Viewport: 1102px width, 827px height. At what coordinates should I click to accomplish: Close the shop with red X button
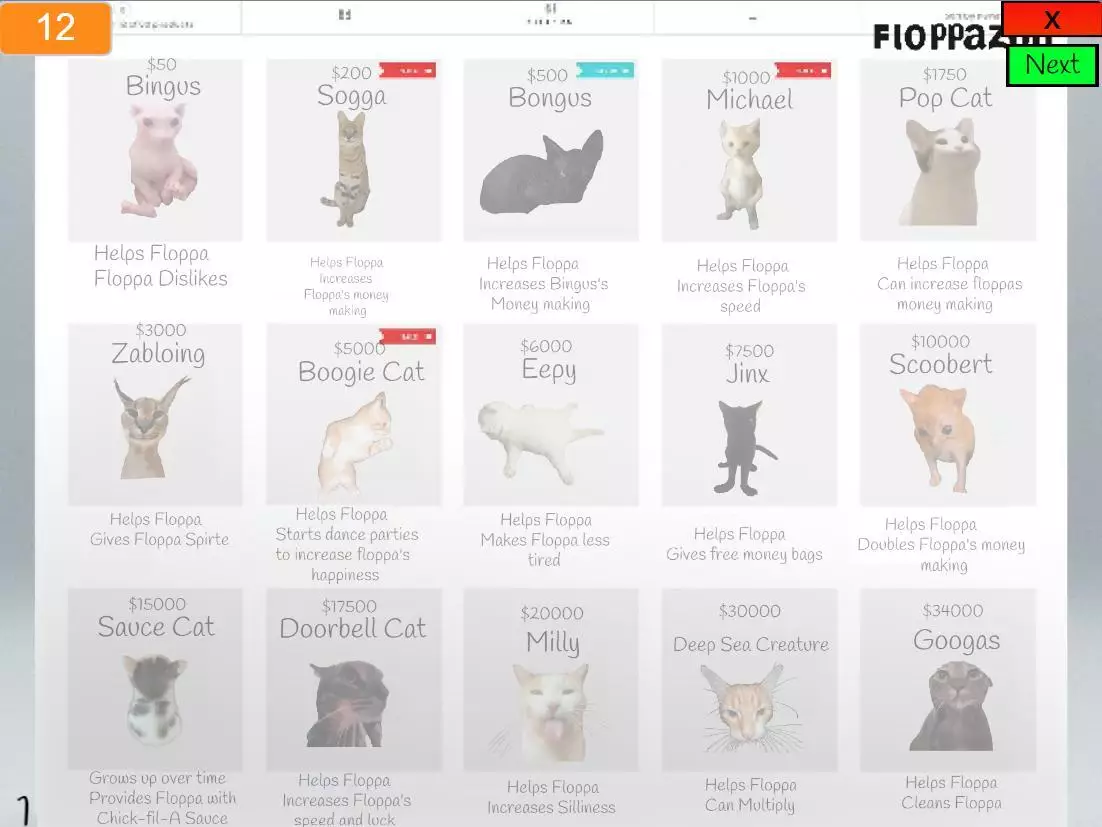tap(1051, 19)
